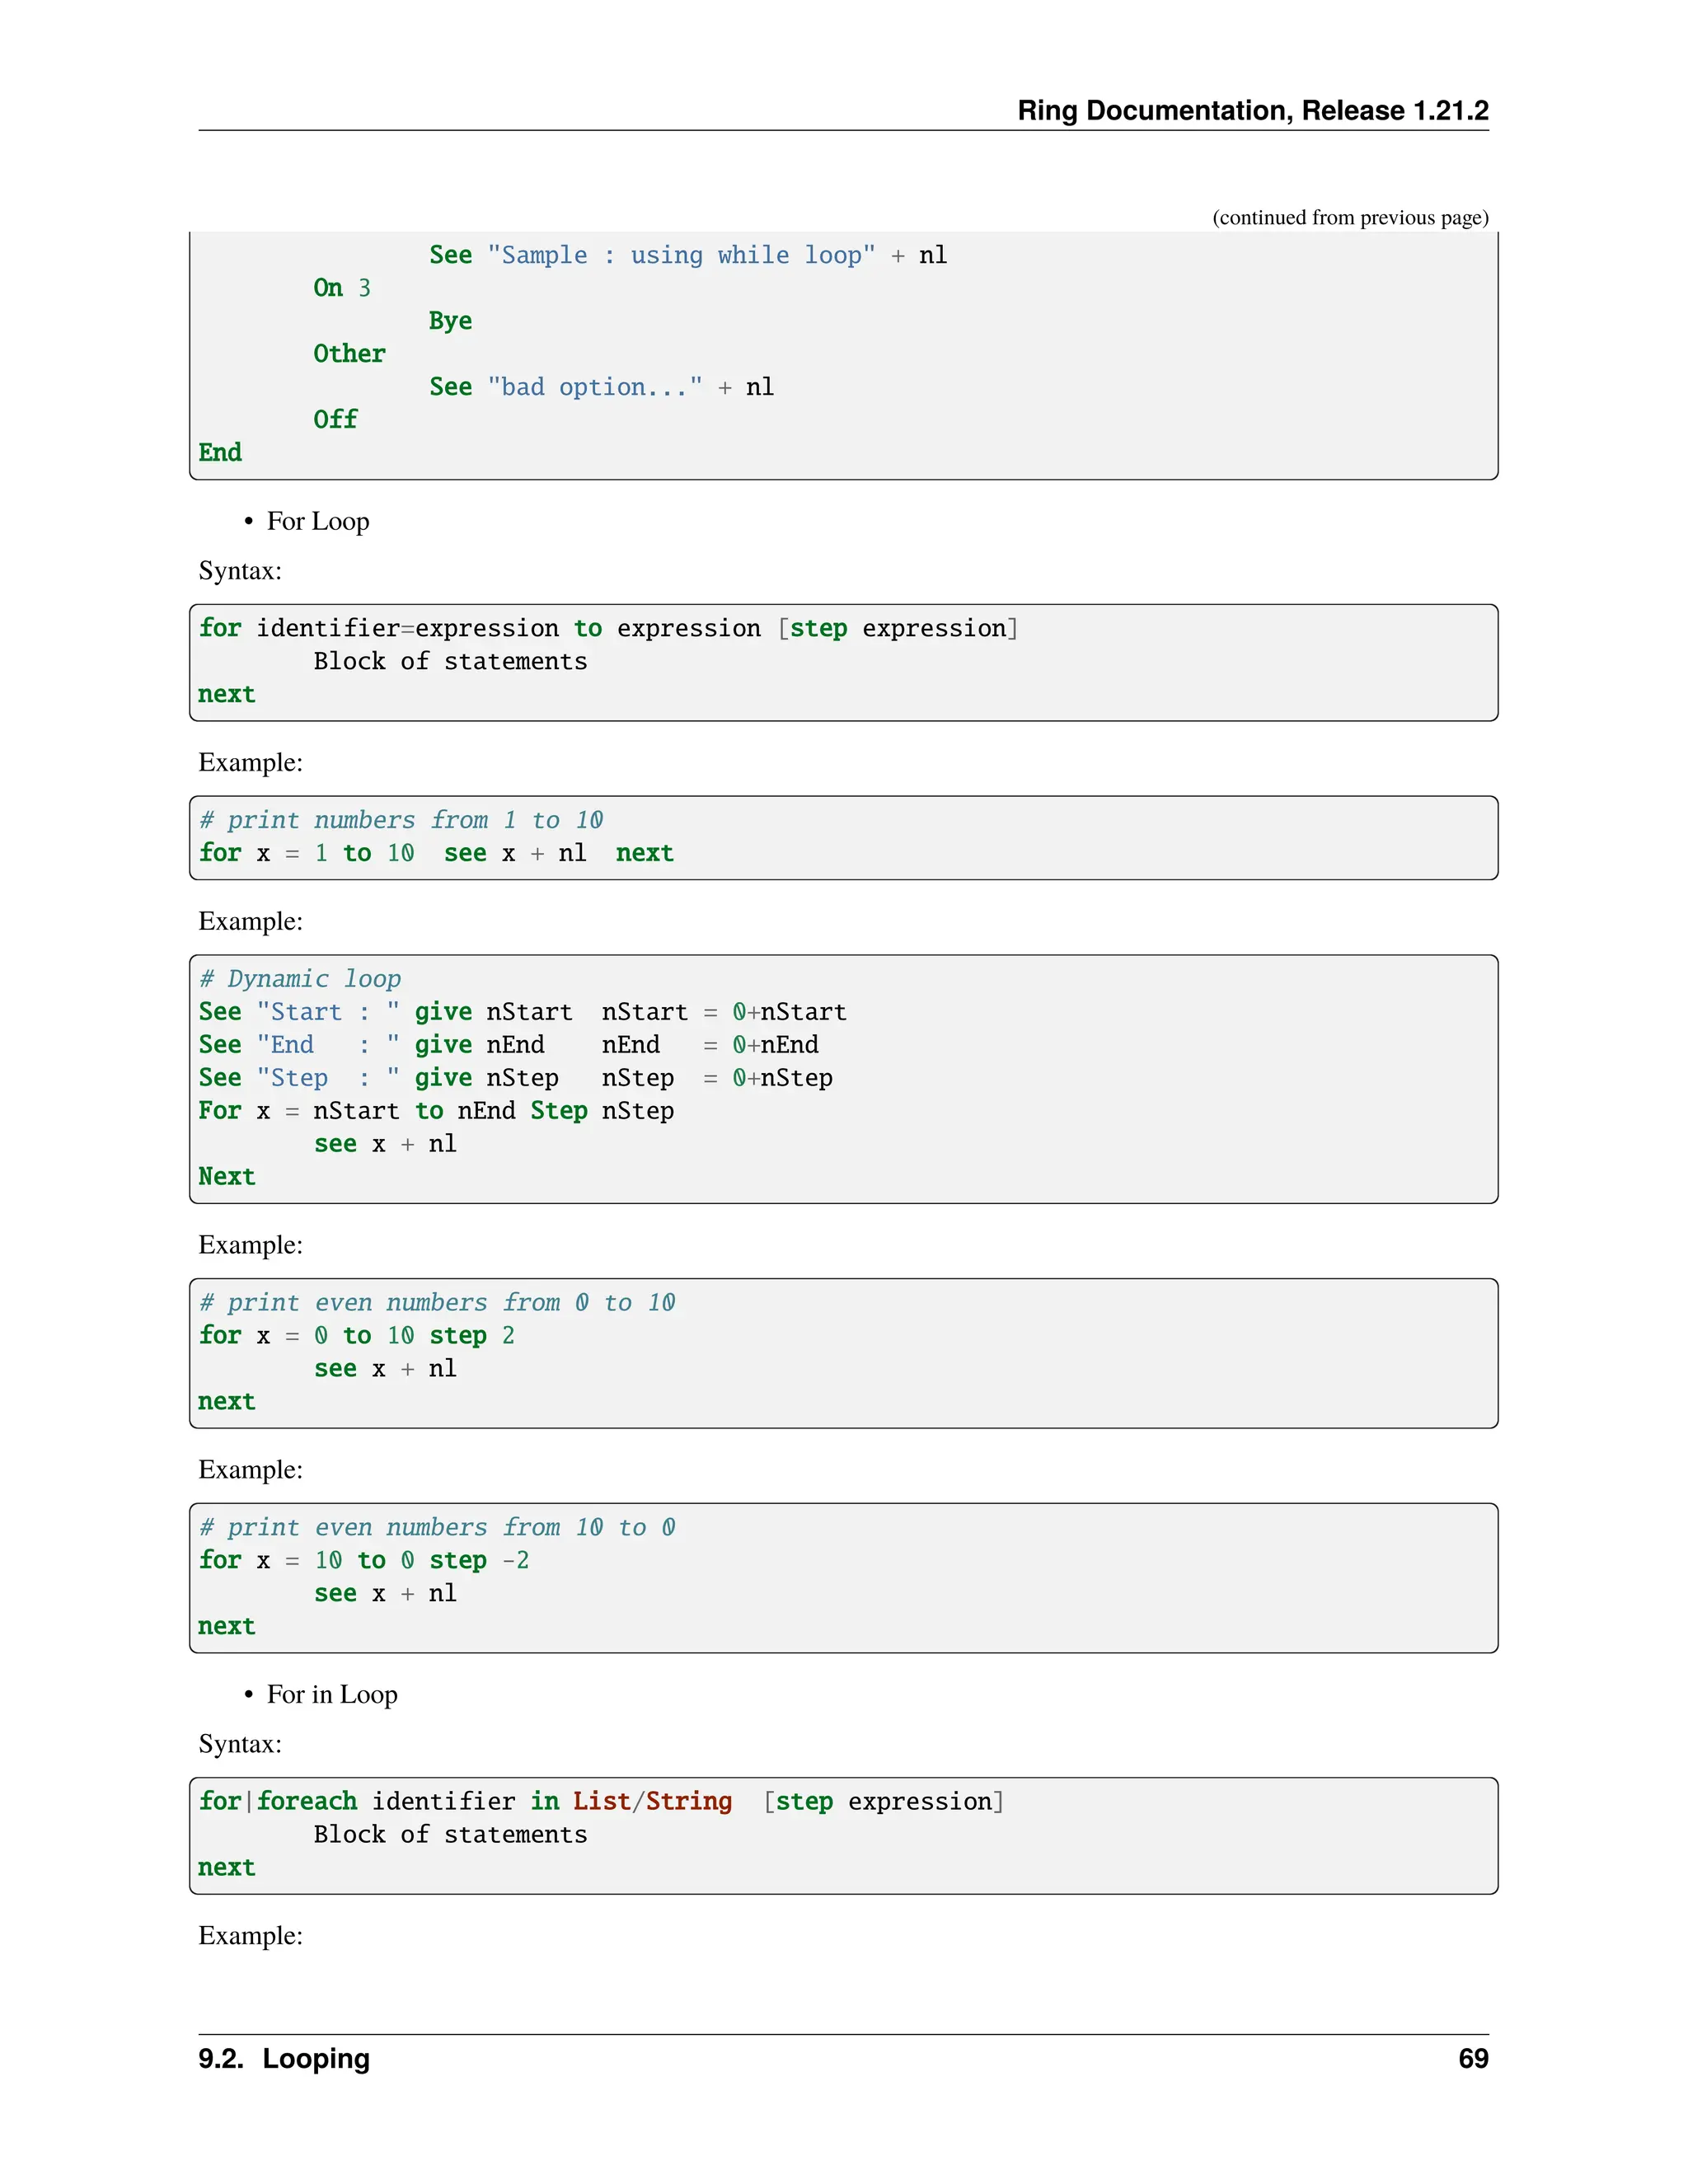Click the '9.2. Looping' footer label

(x=284, y=2058)
